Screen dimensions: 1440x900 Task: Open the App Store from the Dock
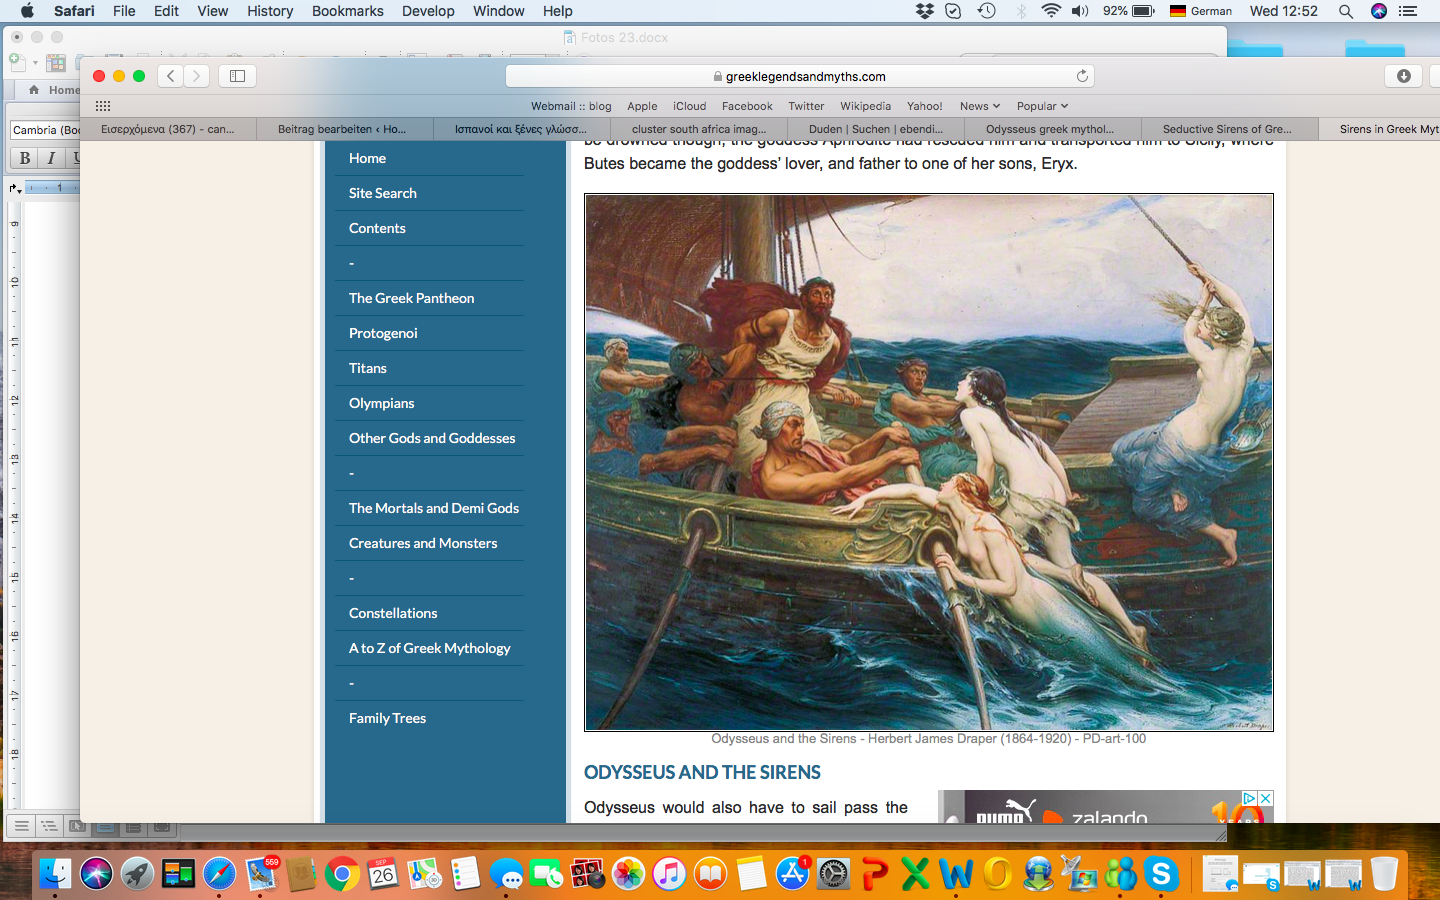pyautogui.click(x=793, y=874)
